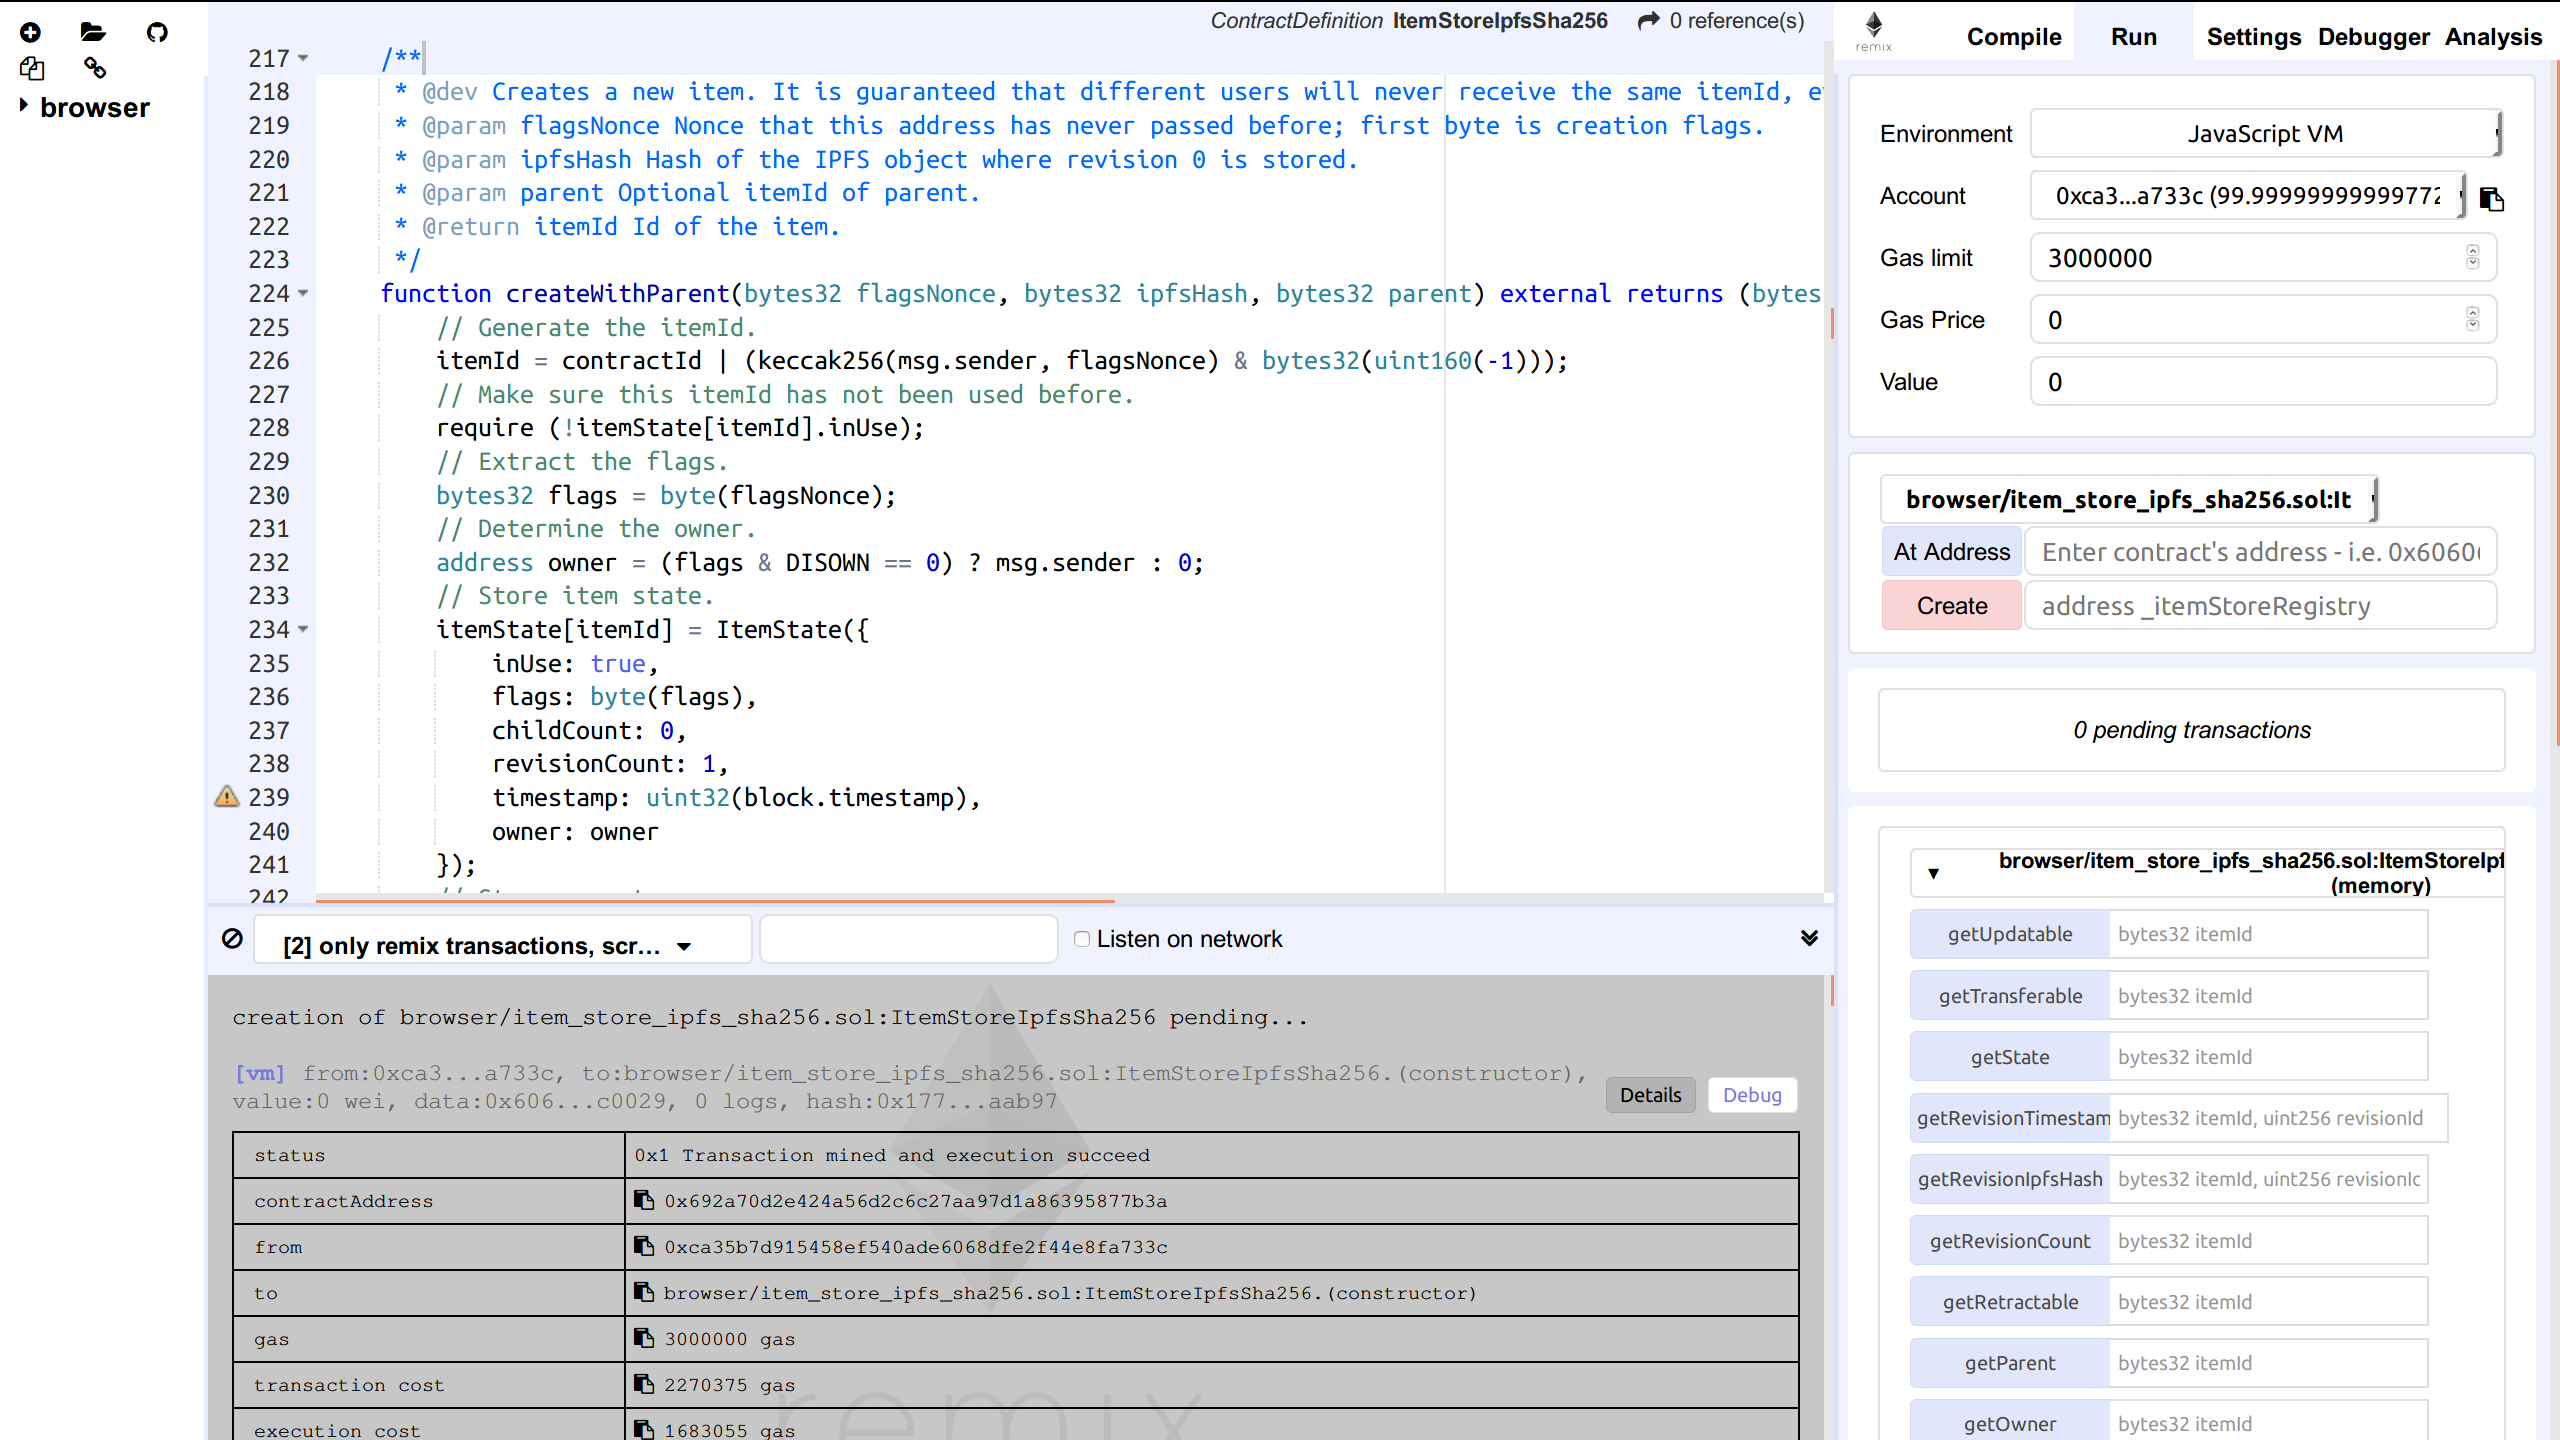Copy account address with clipboard icon

click(x=2492, y=199)
